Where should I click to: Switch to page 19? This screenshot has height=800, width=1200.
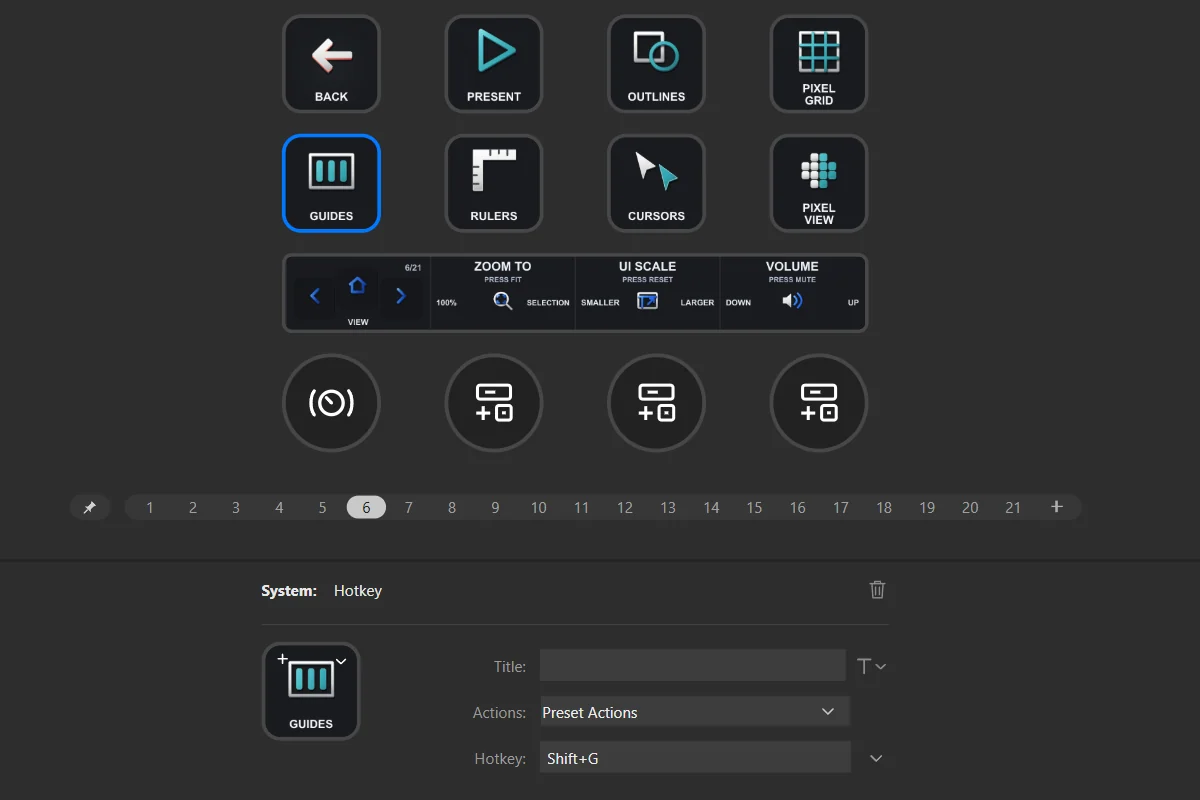(927, 508)
